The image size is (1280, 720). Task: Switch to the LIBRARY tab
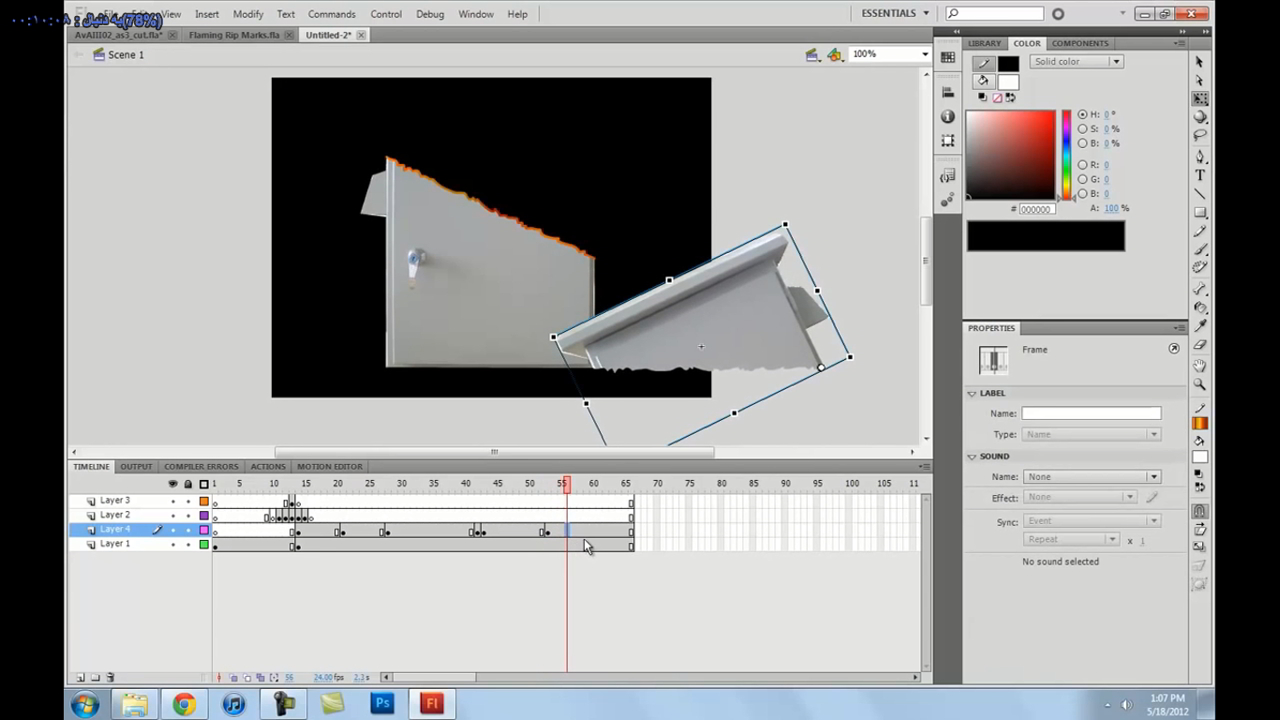pos(984,43)
